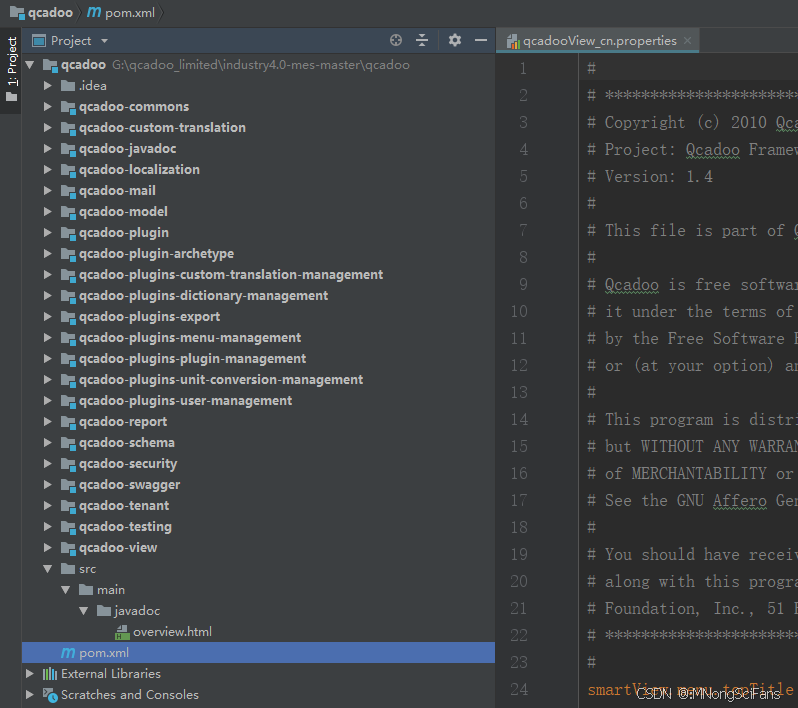Expand the qcadoo-mail module
798x708 pixels.
(47, 190)
